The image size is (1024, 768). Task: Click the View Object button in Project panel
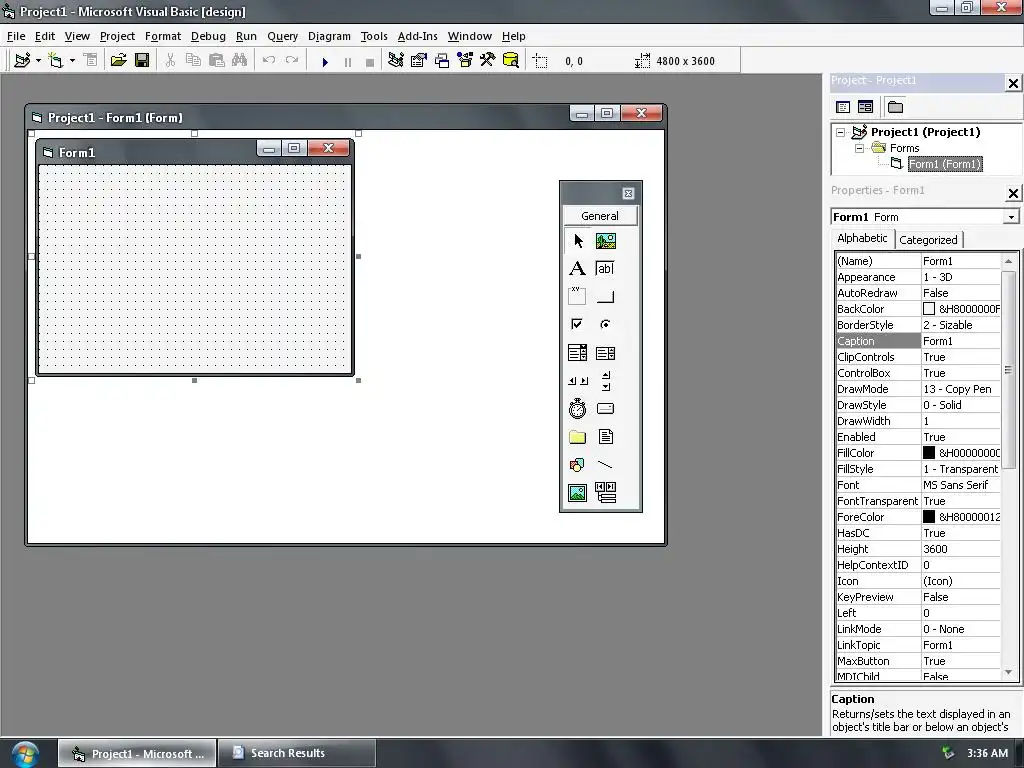click(x=865, y=107)
